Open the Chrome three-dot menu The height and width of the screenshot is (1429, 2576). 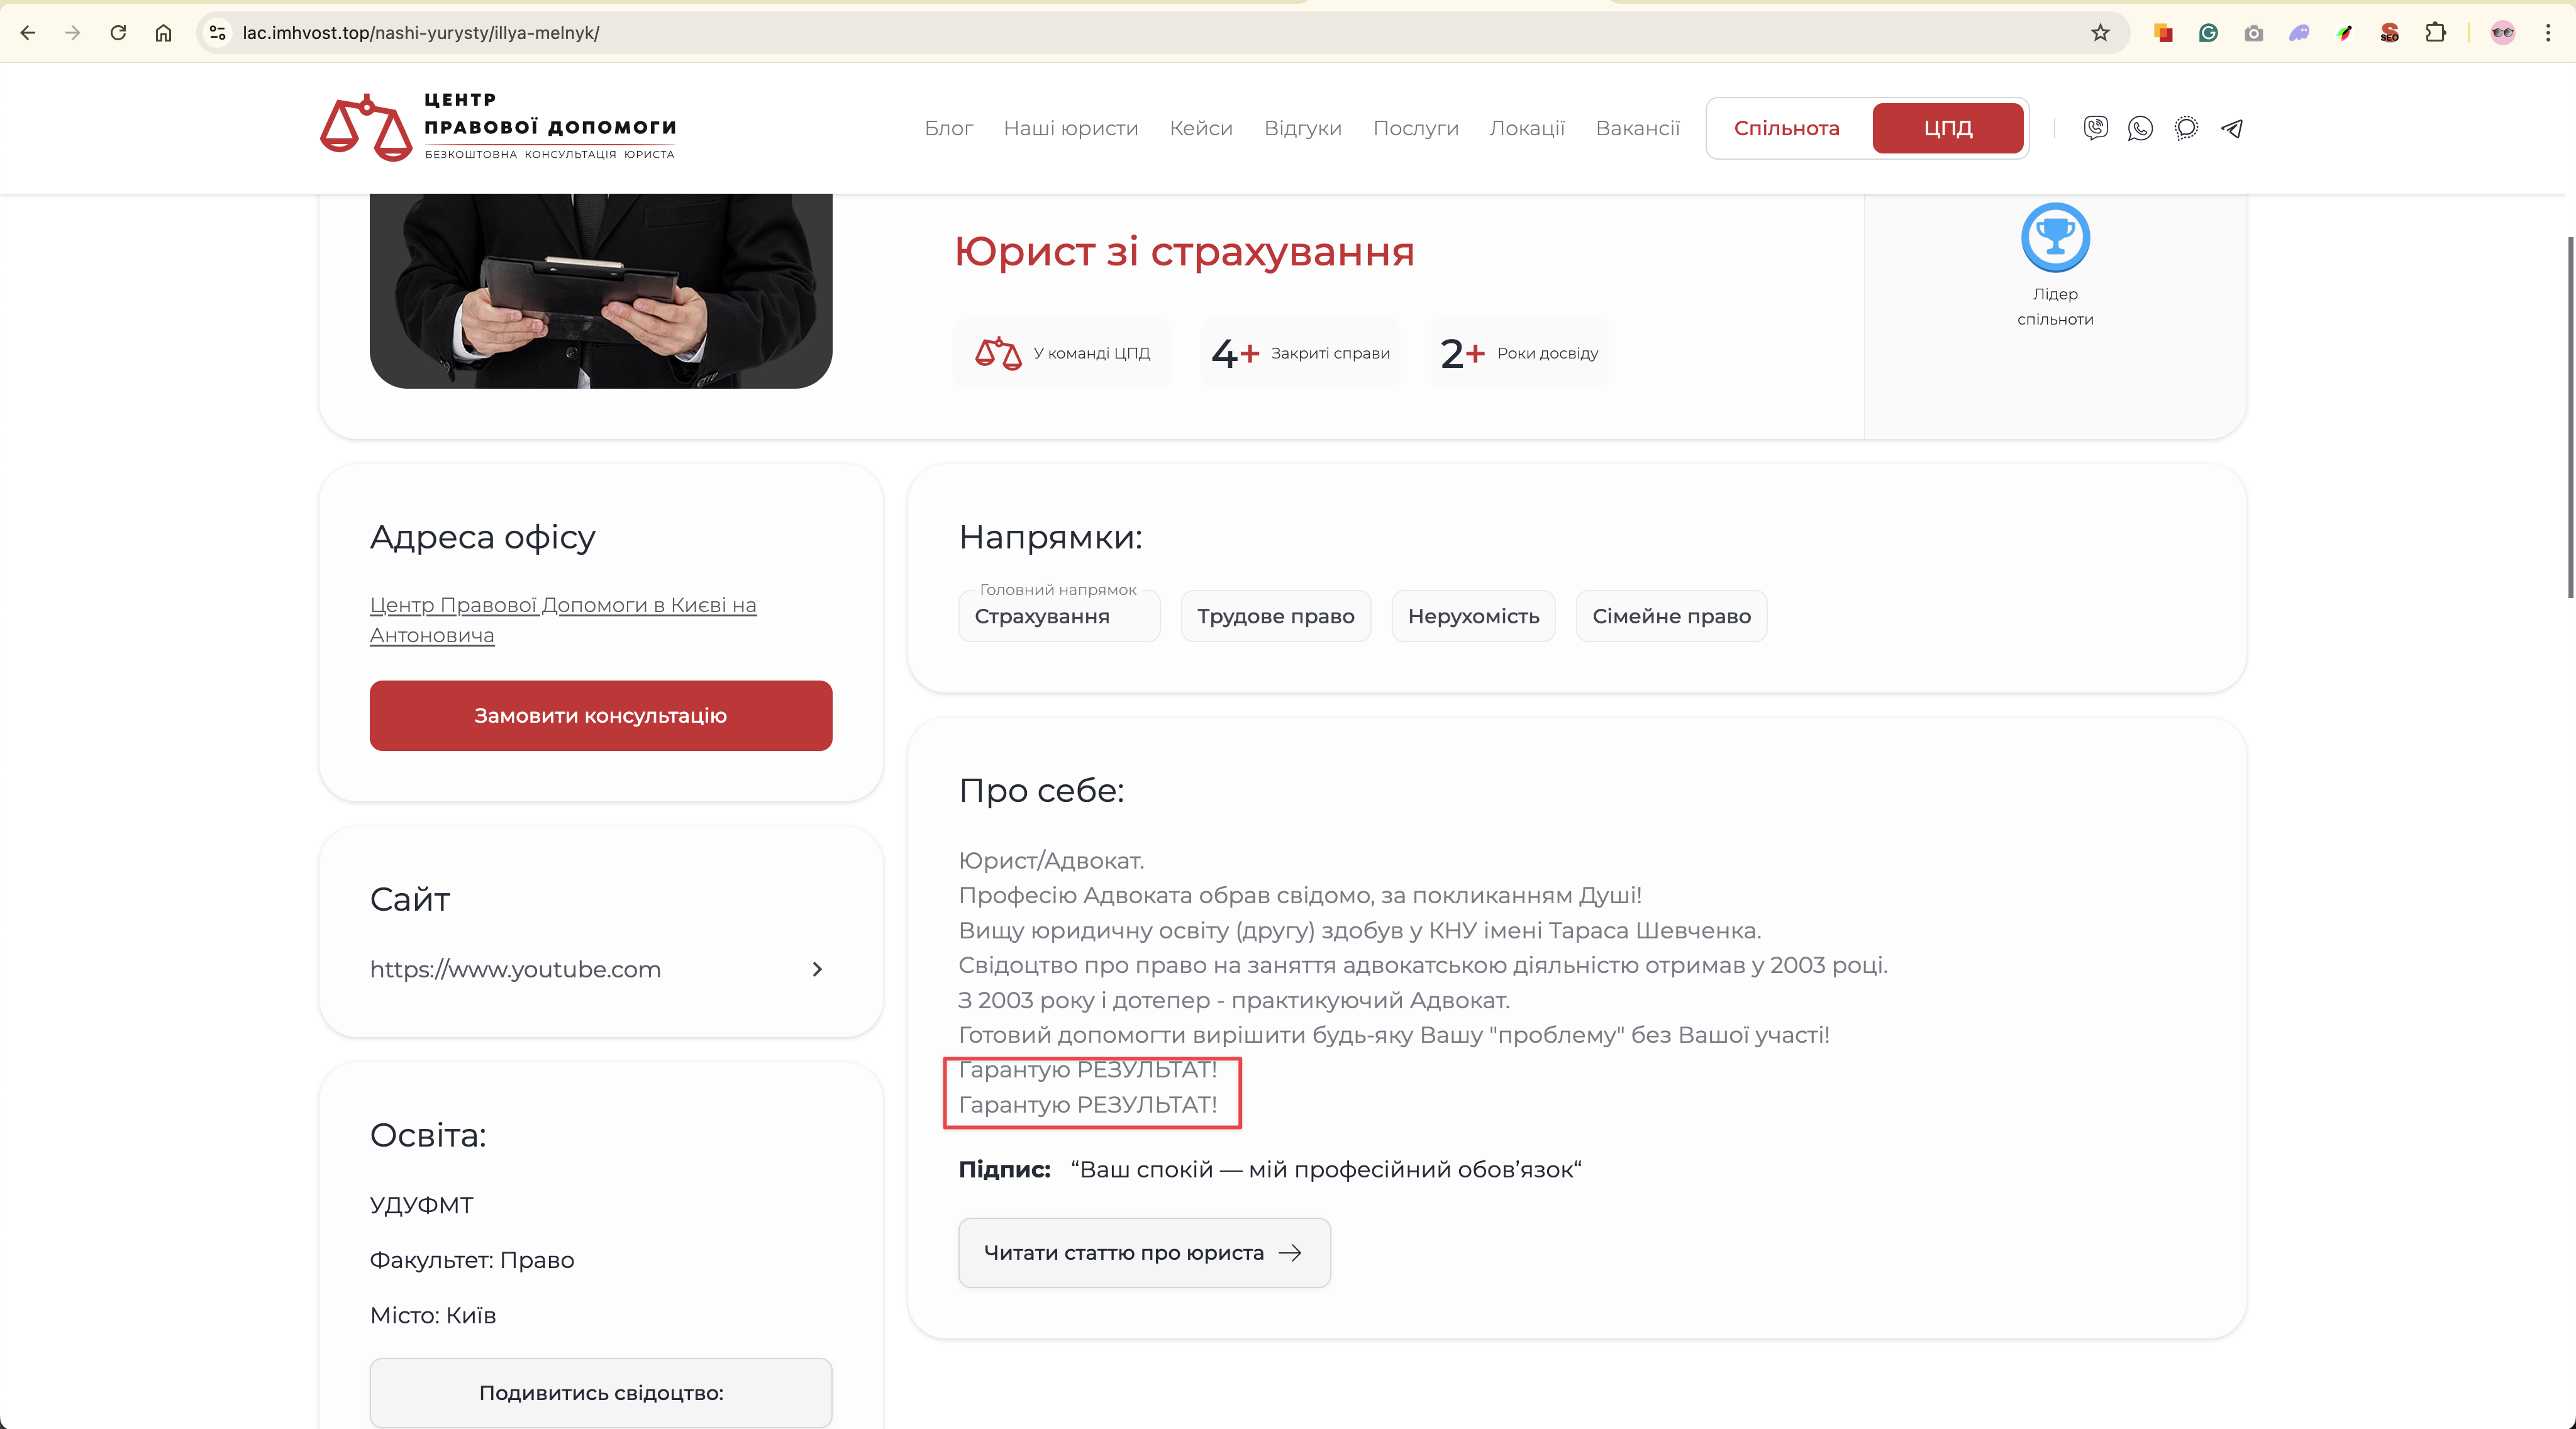(x=2548, y=33)
